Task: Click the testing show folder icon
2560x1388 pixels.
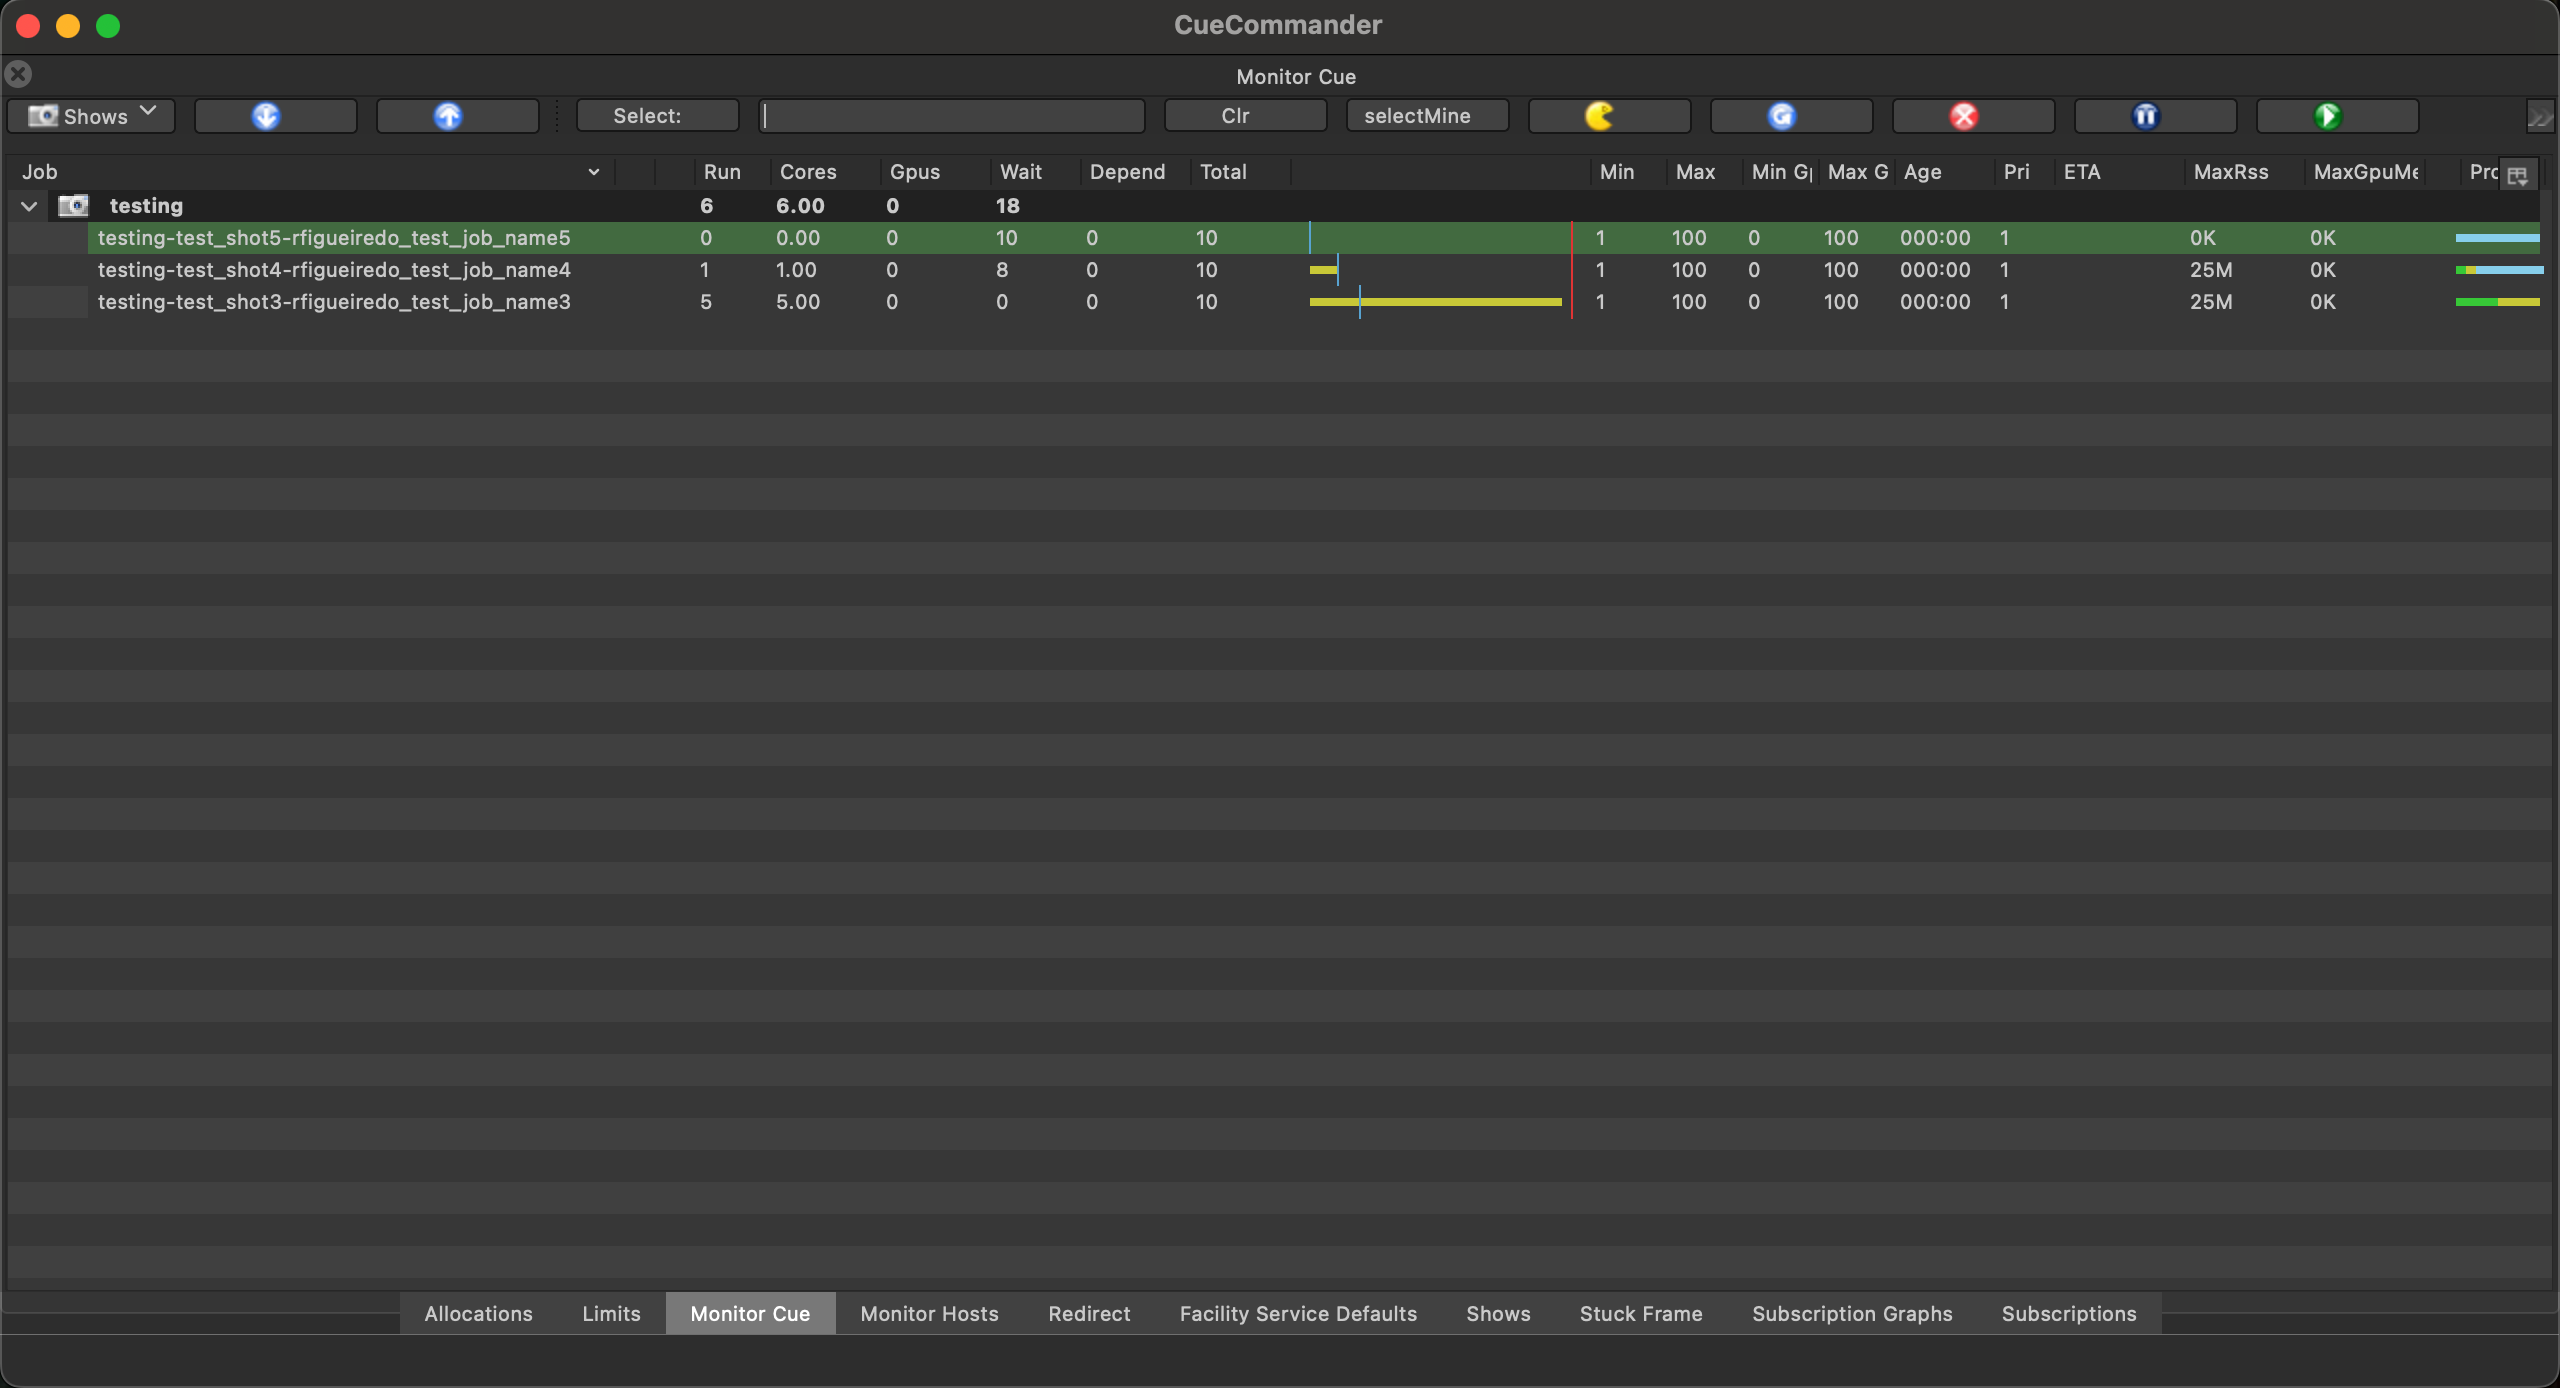Action: click(73, 206)
